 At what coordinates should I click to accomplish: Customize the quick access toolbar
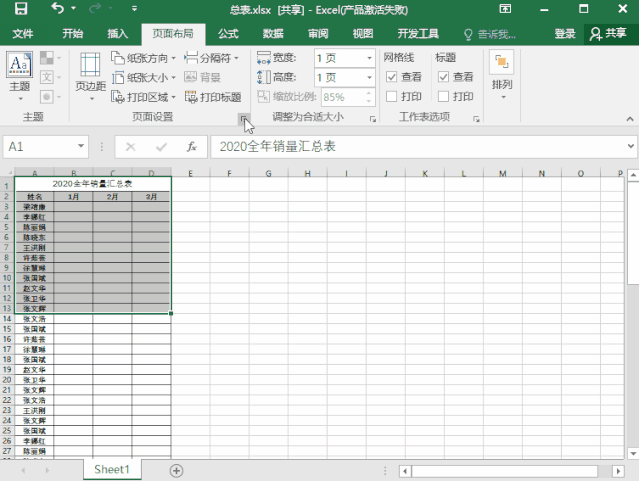[134, 8]
